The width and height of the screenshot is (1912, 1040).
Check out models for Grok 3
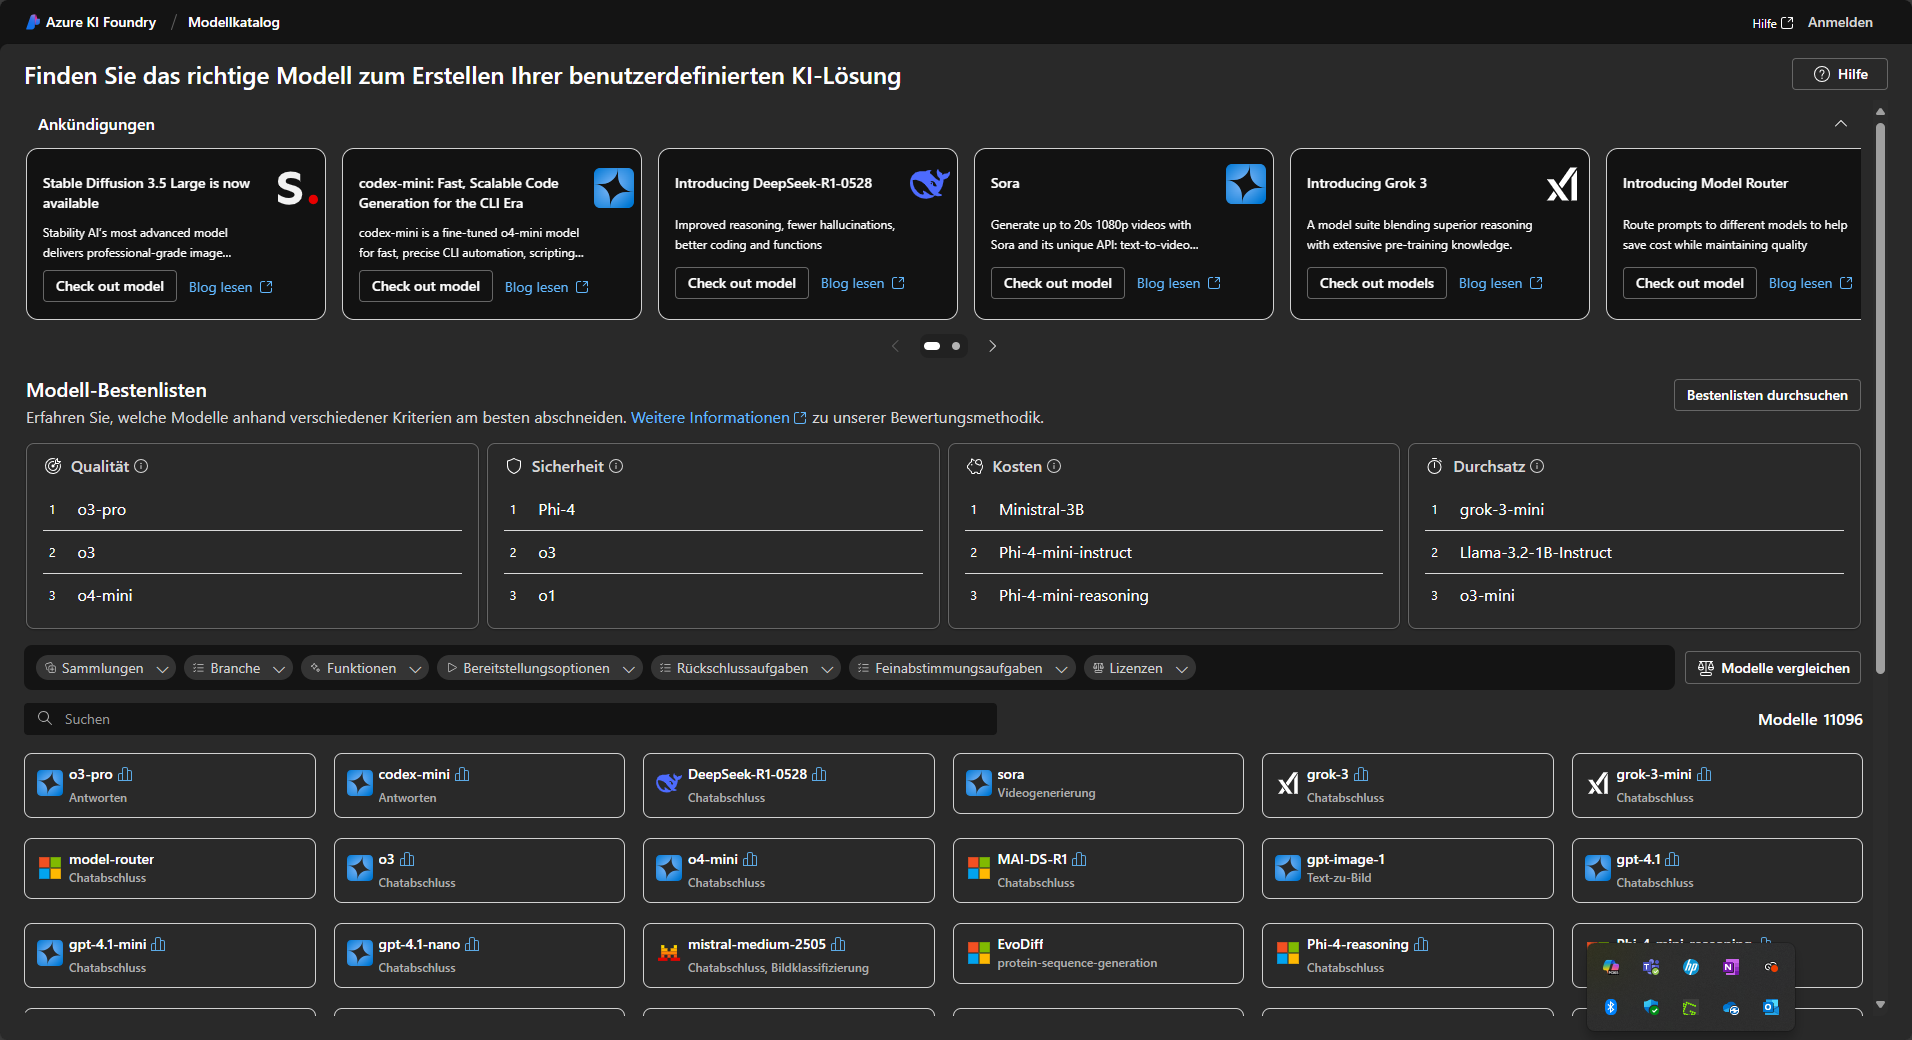pyautogui.click(x=1376, y=283)
